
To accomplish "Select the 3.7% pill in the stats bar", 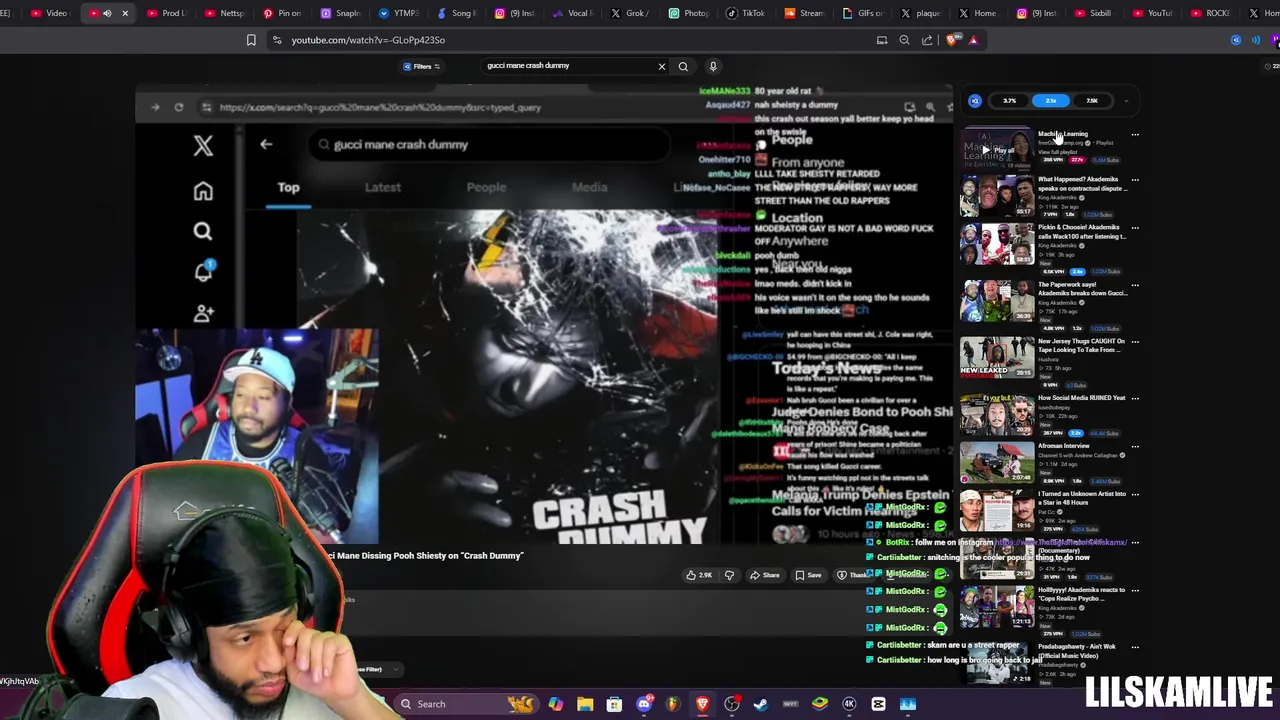I will pos(1009,101).
